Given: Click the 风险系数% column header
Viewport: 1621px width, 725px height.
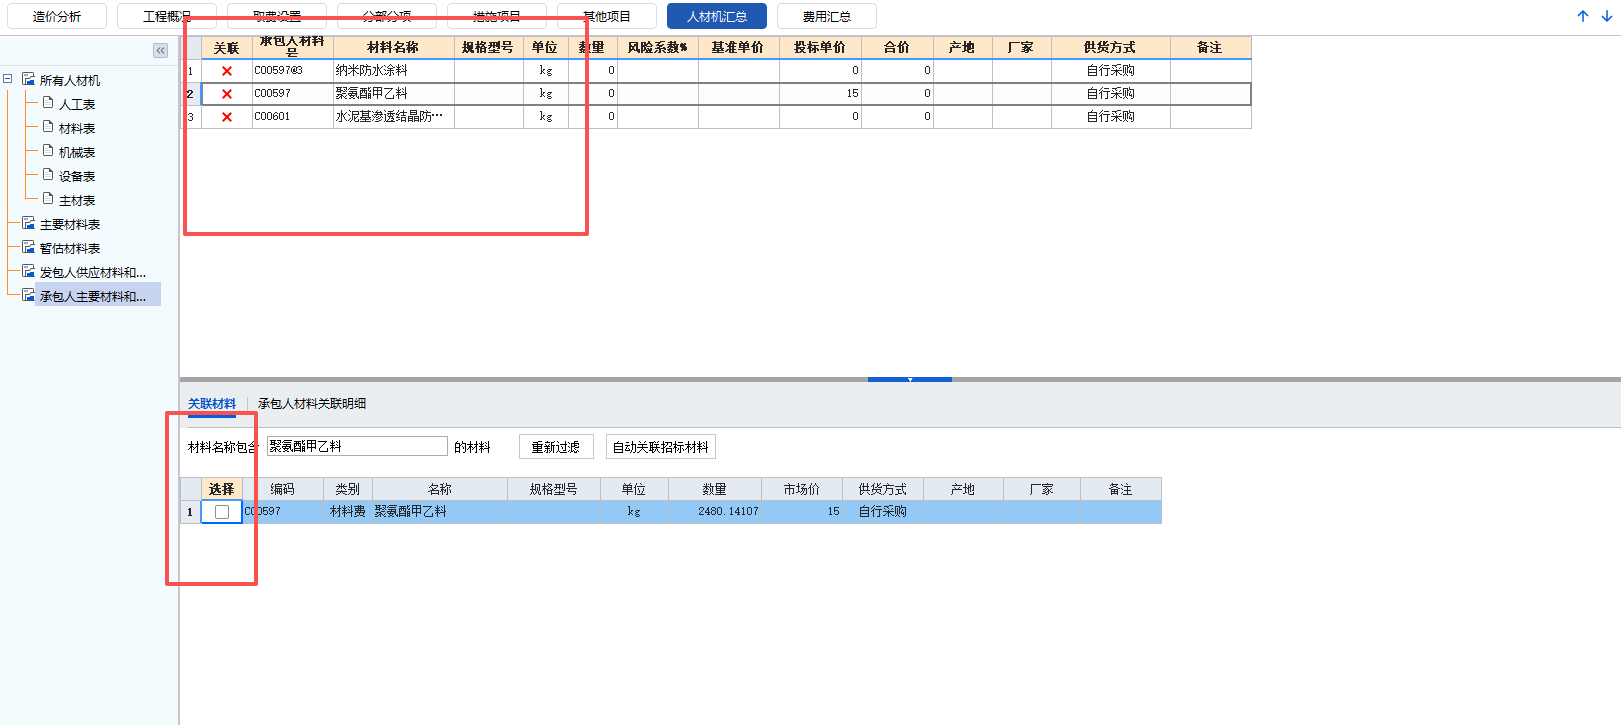Looking at the screenshot, I should (x=658, y=47).
